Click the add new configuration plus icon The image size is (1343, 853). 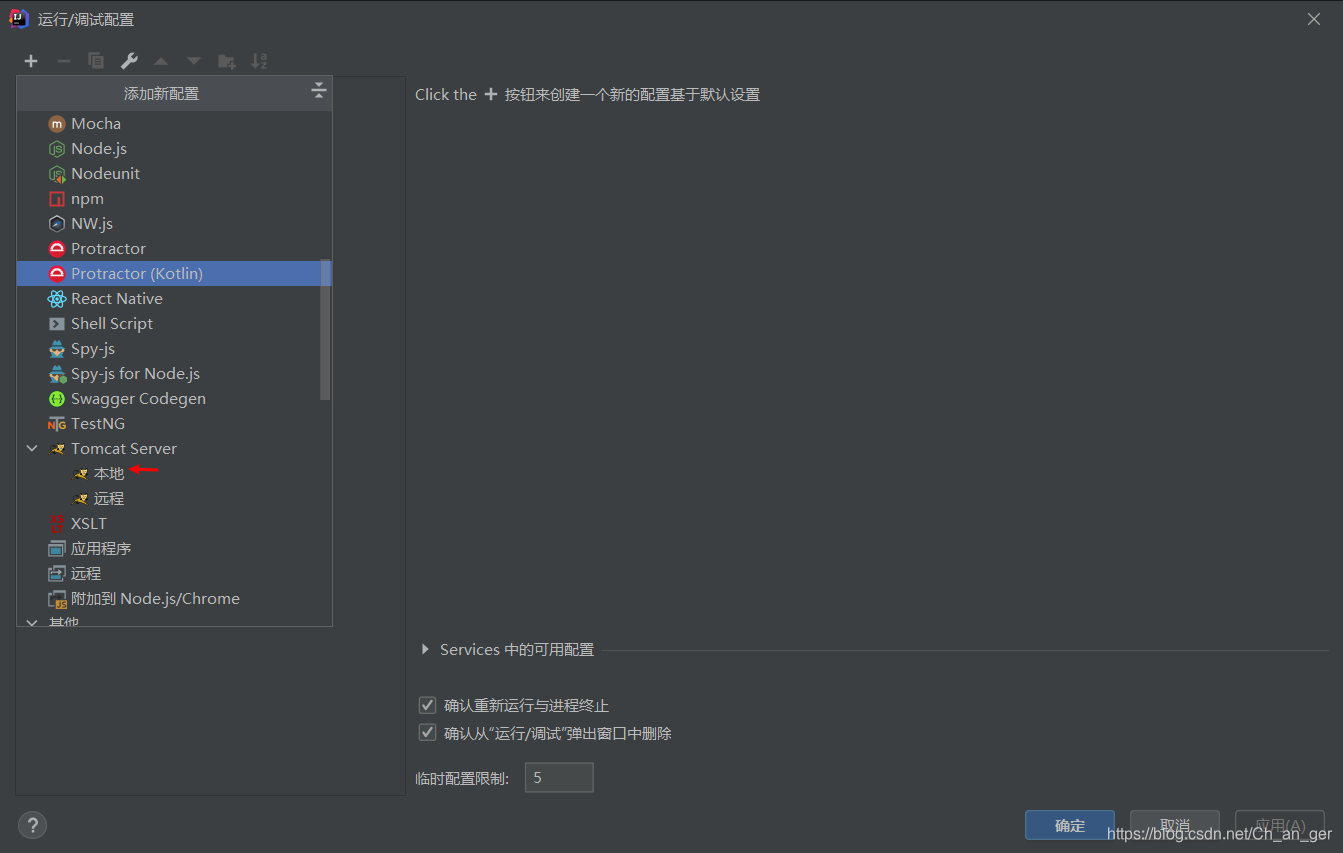coord(31,61)
